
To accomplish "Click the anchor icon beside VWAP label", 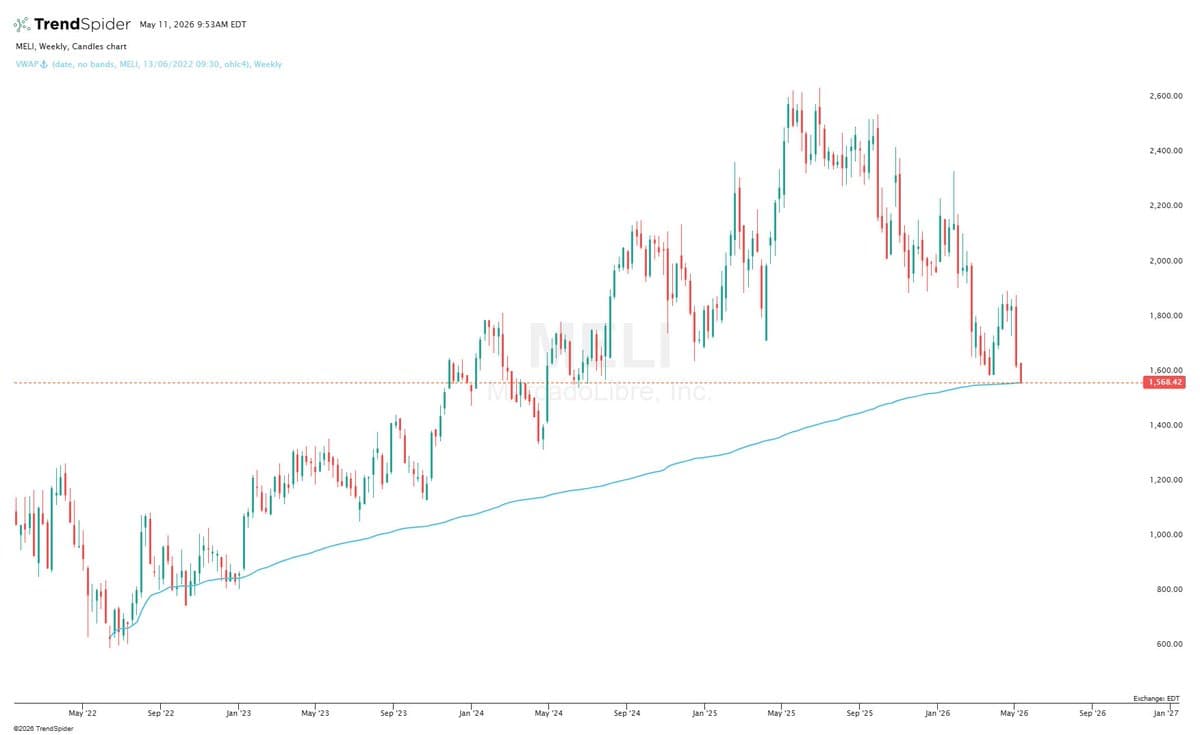I will (x=44, y=64).
